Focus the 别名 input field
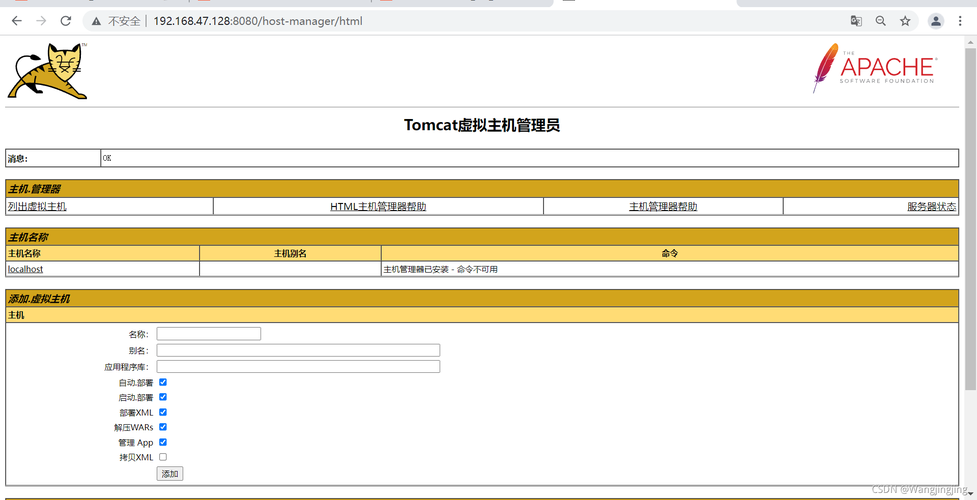Screen dimensions: 977x500 [298, 350]
